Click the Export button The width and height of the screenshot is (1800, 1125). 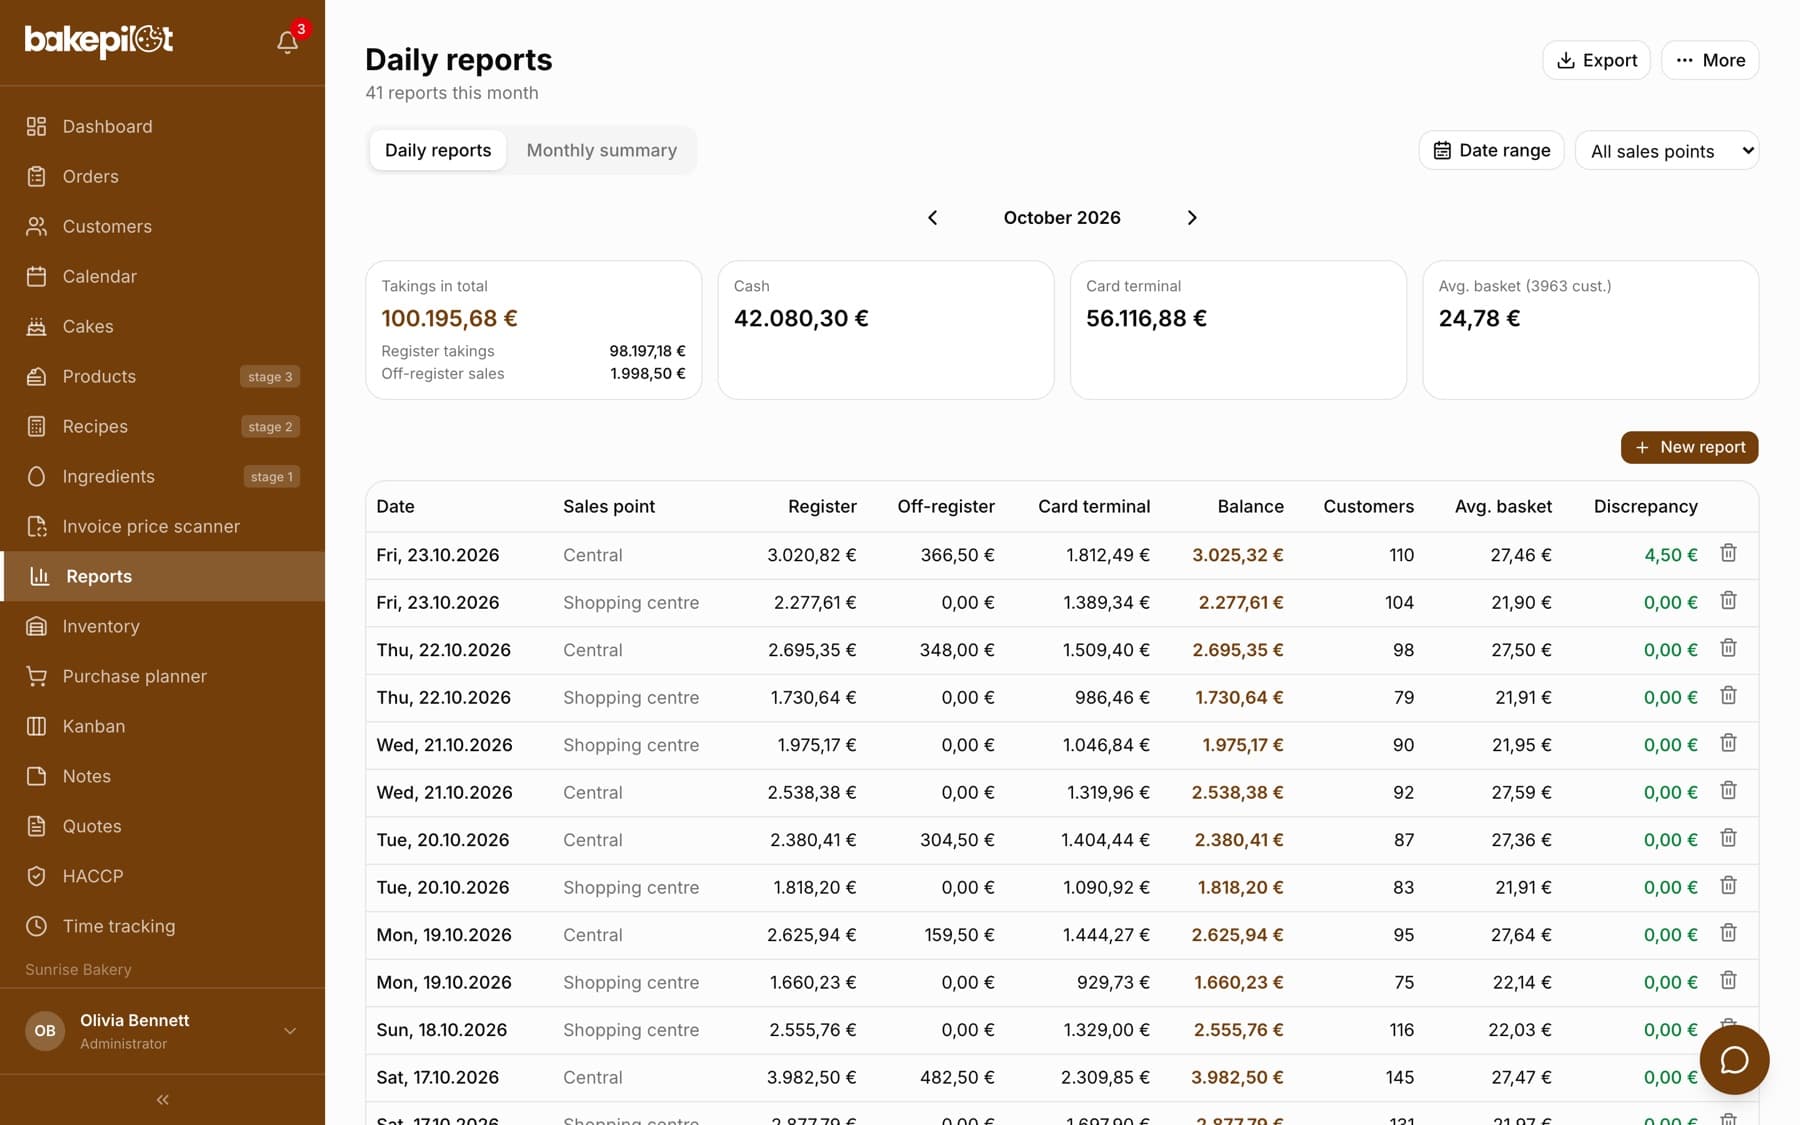pos(1596,60)
